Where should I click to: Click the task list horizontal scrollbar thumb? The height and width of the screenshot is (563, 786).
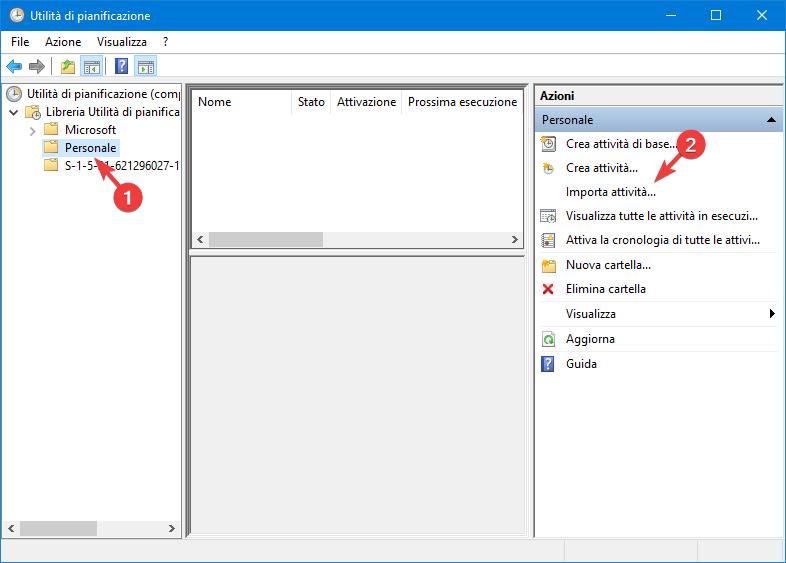tap(266, 240)
